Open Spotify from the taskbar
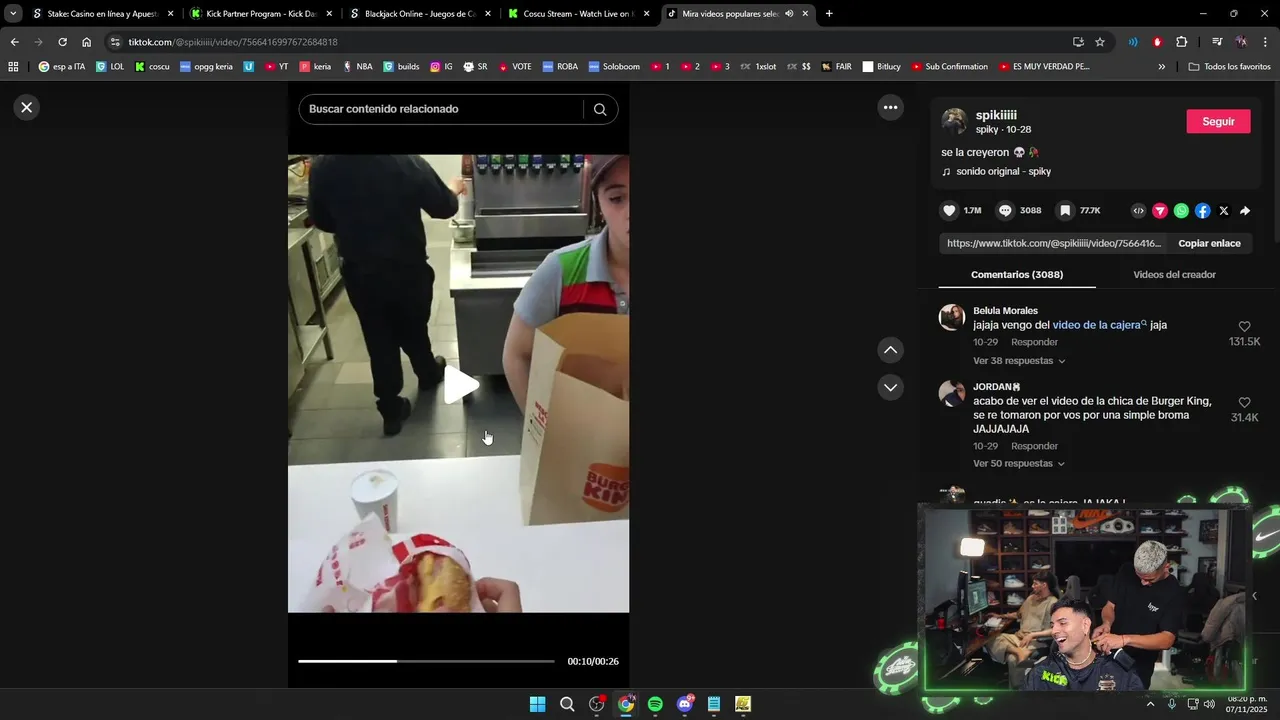 655,704
